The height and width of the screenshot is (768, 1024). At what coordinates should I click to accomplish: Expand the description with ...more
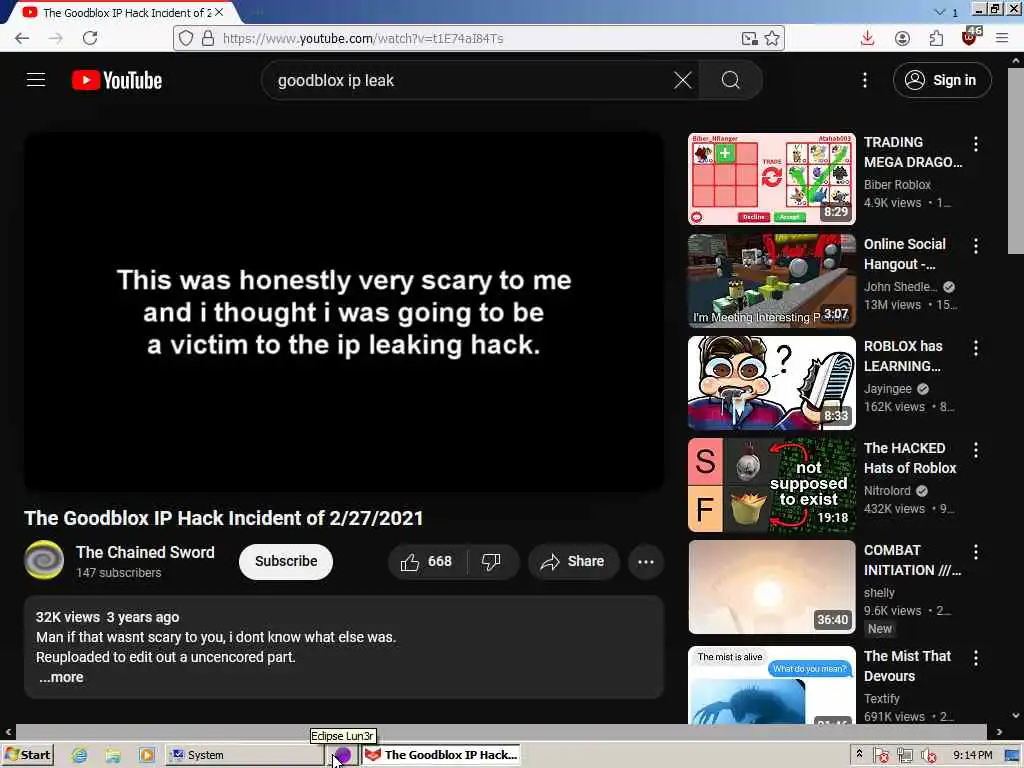pos(61,677)
